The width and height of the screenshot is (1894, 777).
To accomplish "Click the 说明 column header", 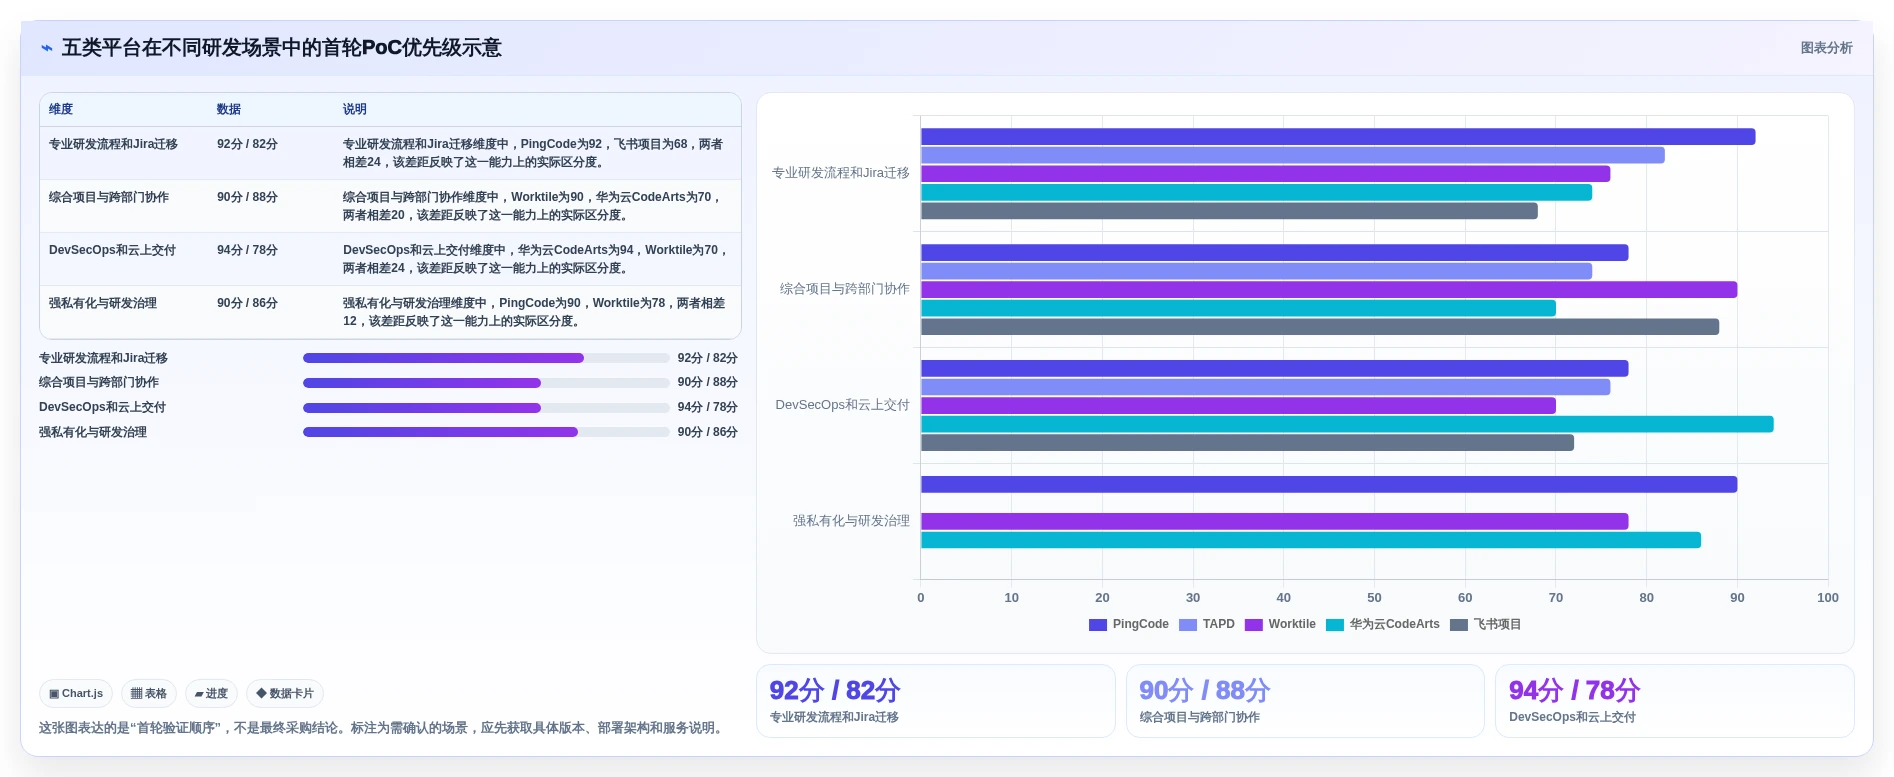I will click(x=355, y=109).
